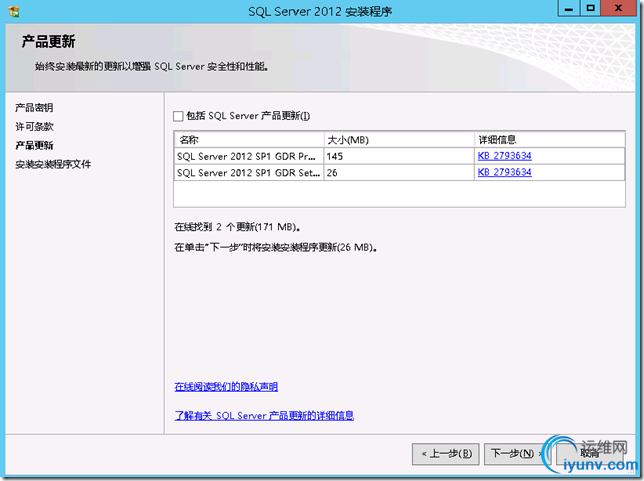The height and width of the screenshot is (481, 644).
Task: Click the 取消 cancel button
Action: (x=589, y=454)
